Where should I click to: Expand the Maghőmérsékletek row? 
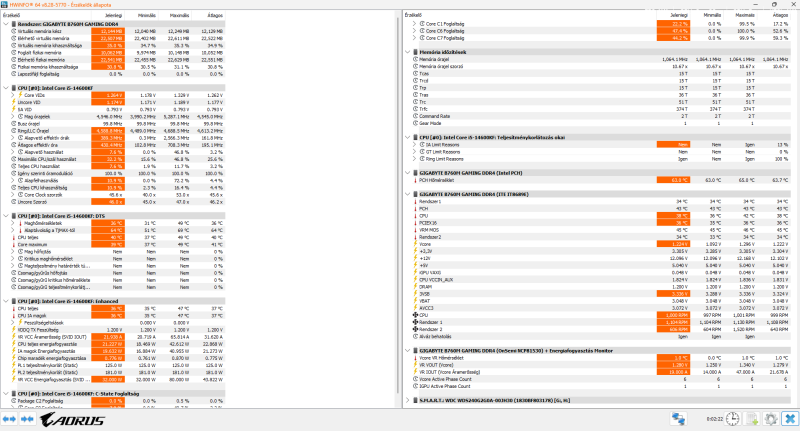(x=13, y=223)
